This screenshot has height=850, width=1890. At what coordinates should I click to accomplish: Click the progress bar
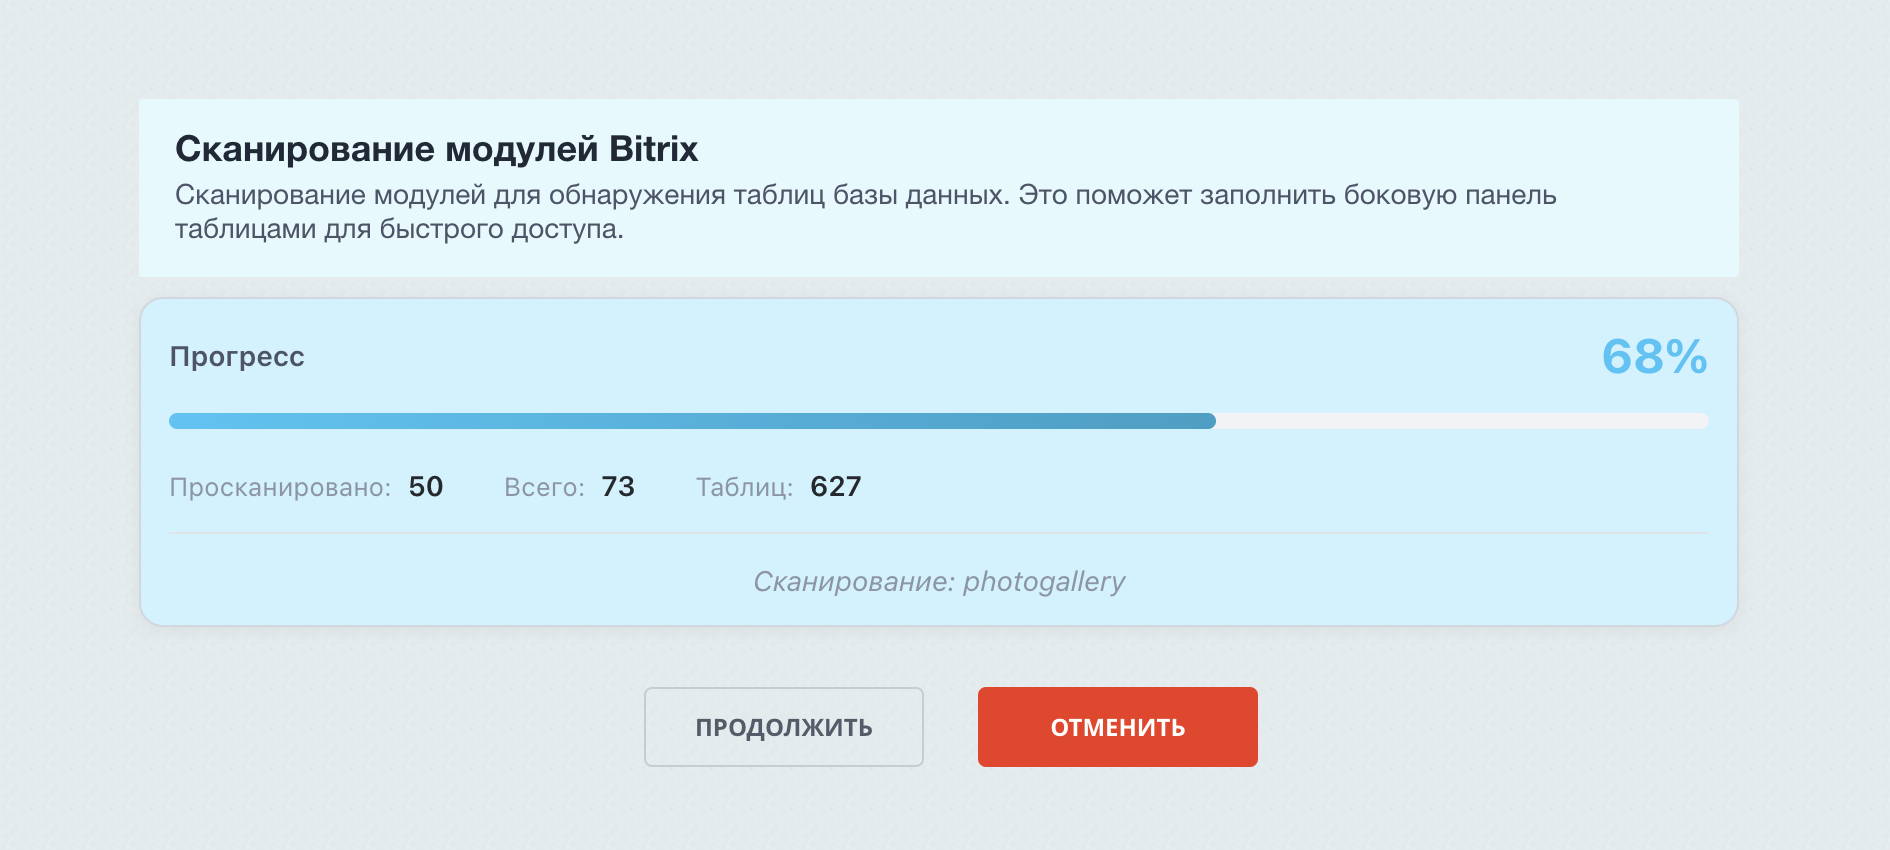[940, 421]
